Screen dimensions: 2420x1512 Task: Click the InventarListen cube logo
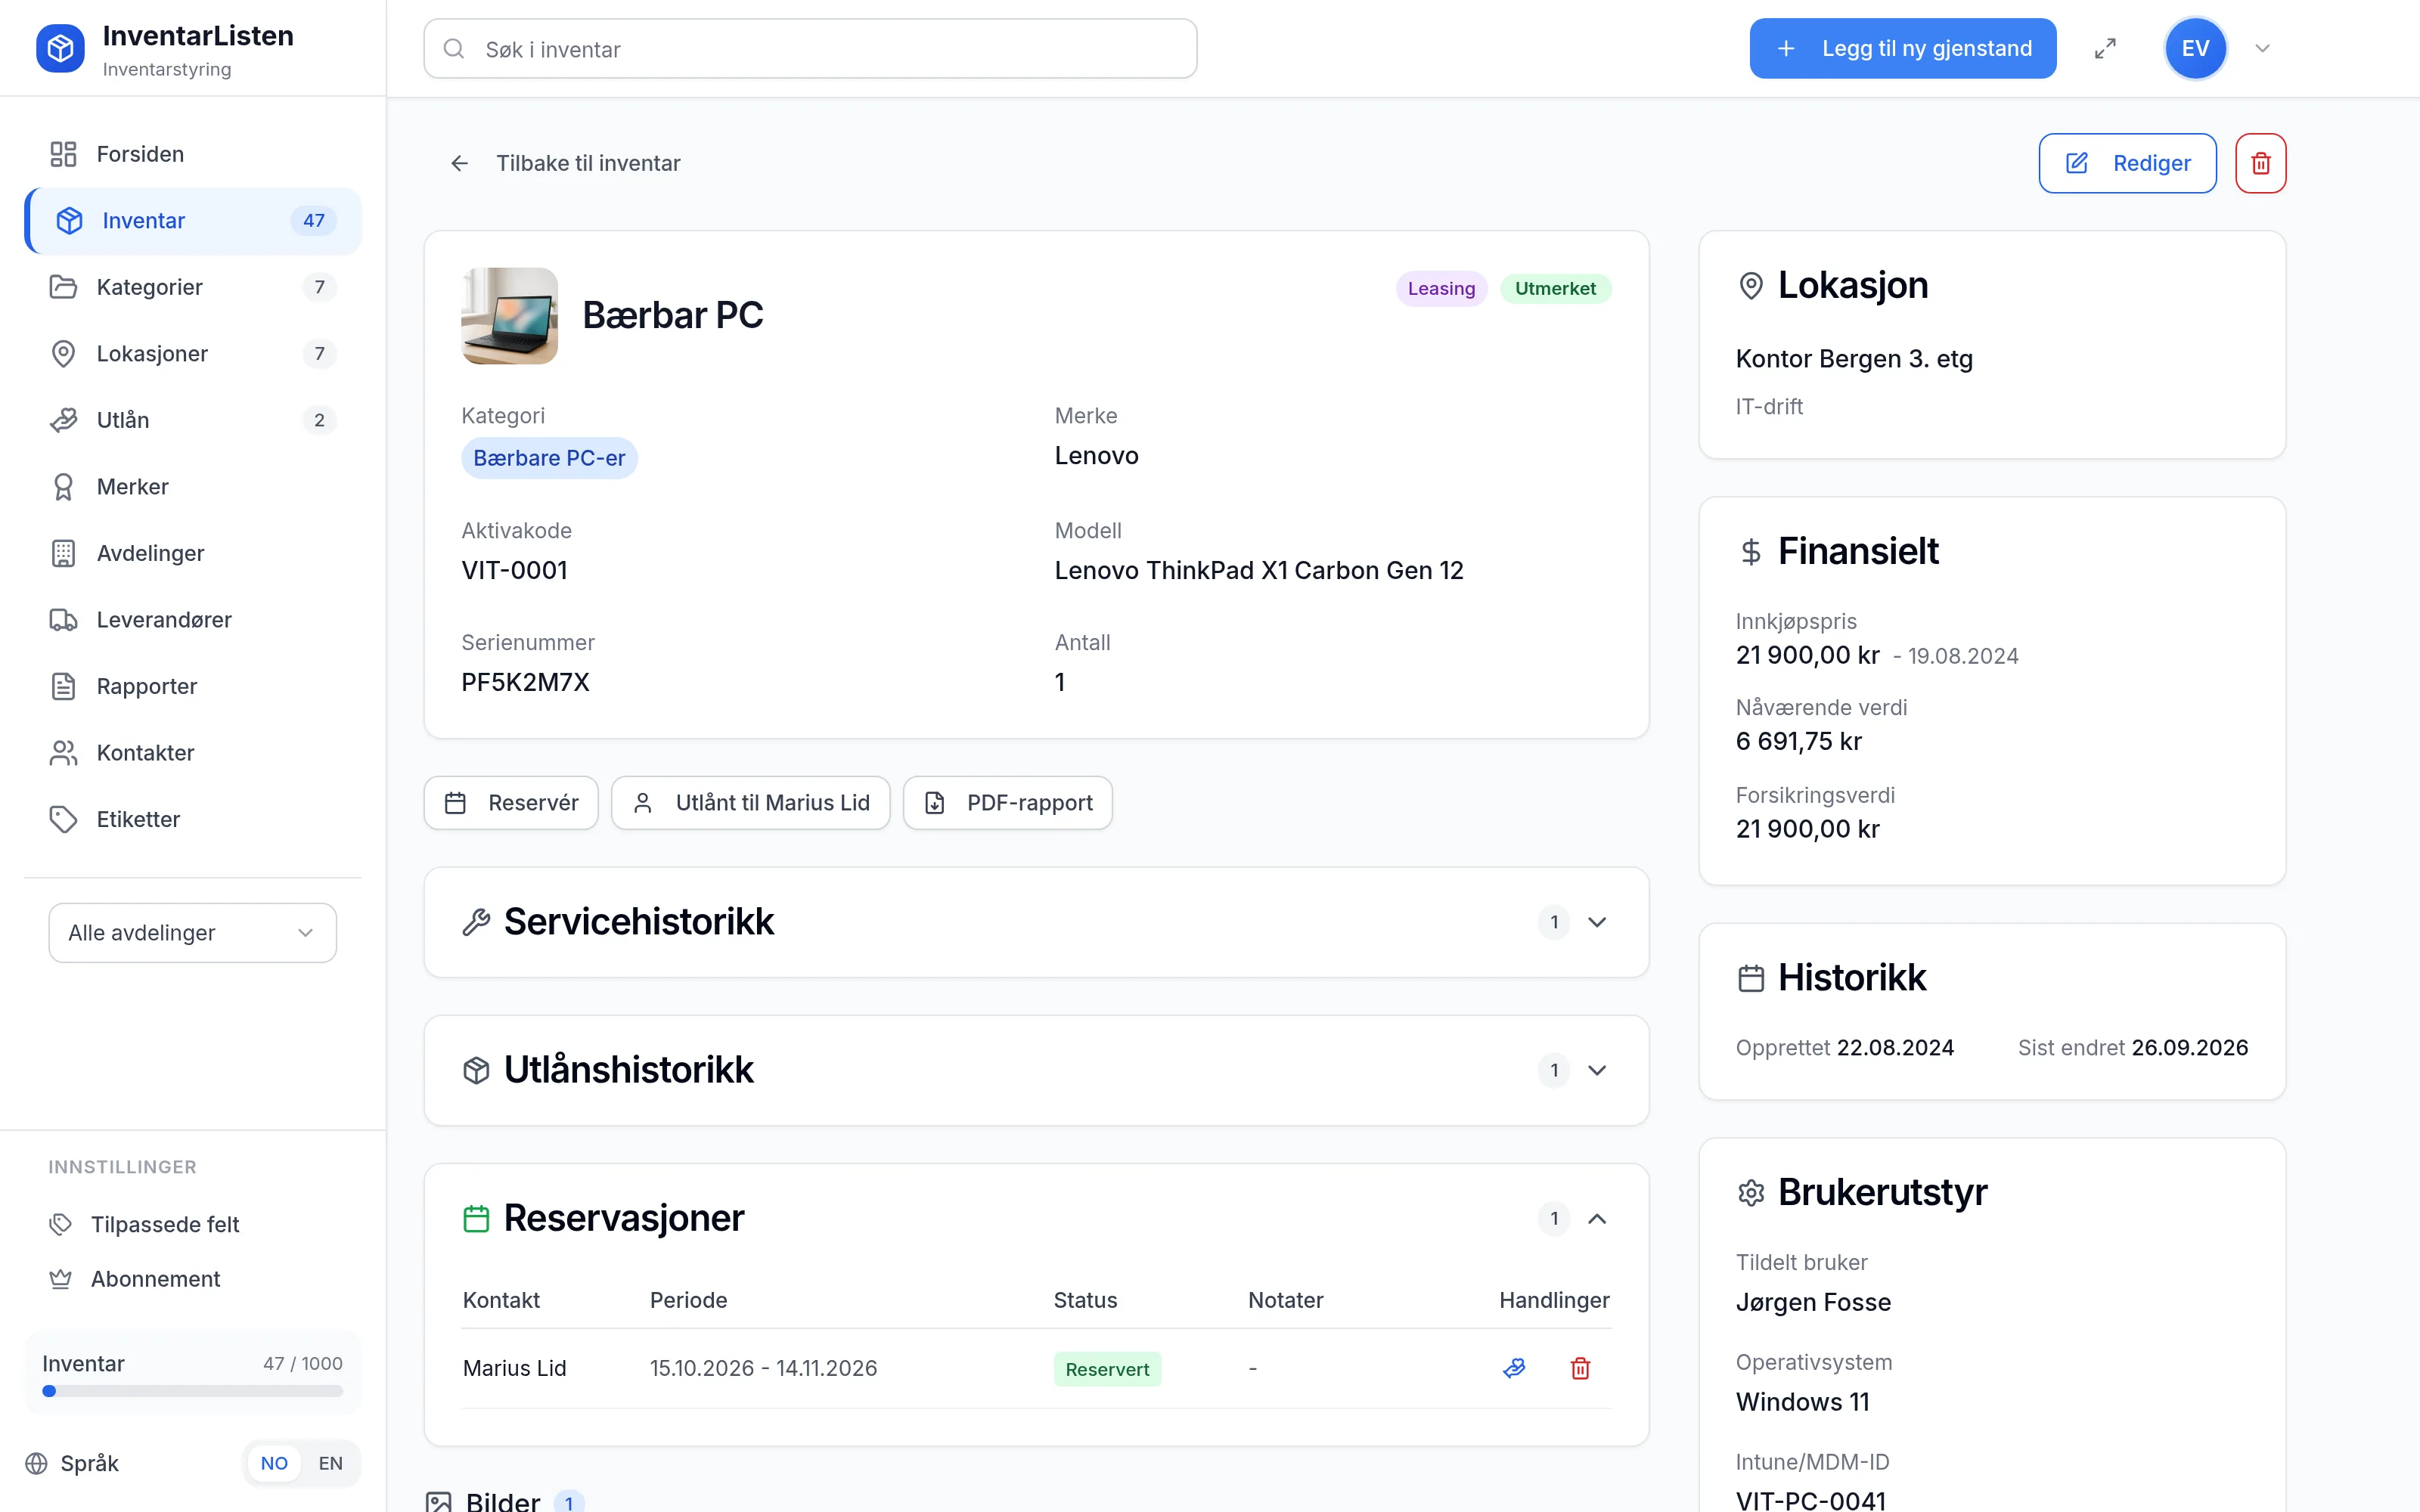(60, 48)
